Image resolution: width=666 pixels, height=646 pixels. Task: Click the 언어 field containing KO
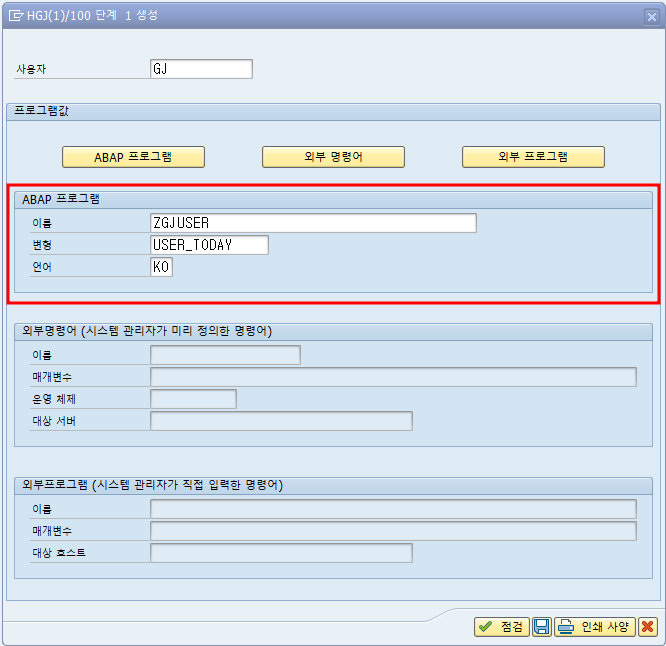pos(161,267)
